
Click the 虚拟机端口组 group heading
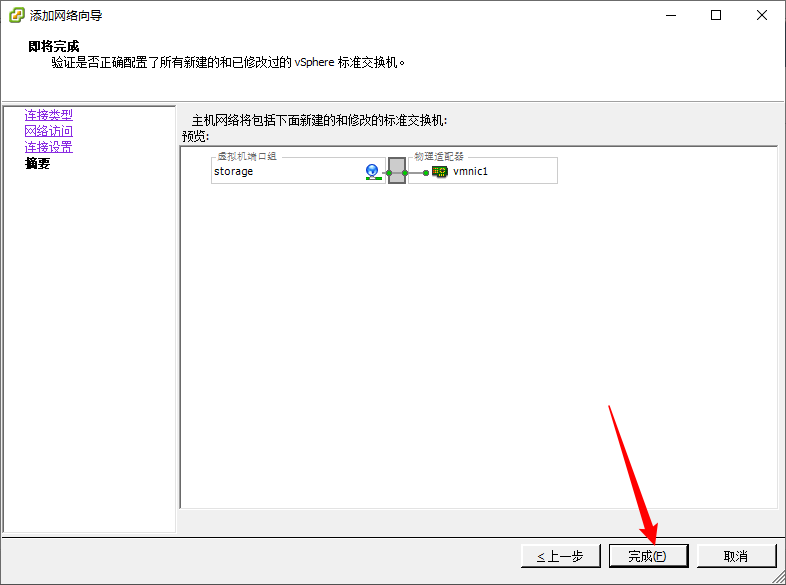click(x=247, y=156)
